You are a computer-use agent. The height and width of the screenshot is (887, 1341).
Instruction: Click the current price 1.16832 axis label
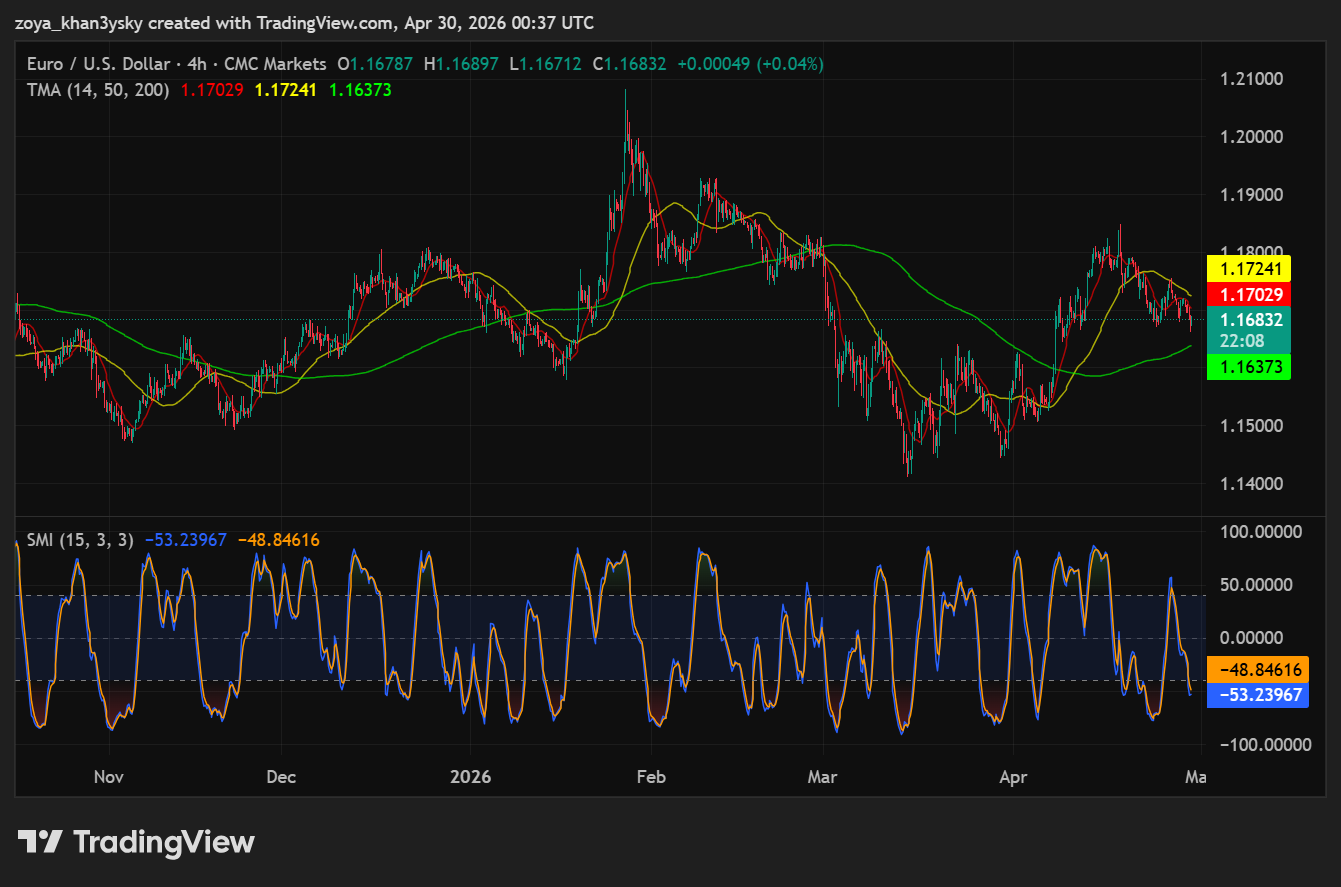coord(1249,320)
